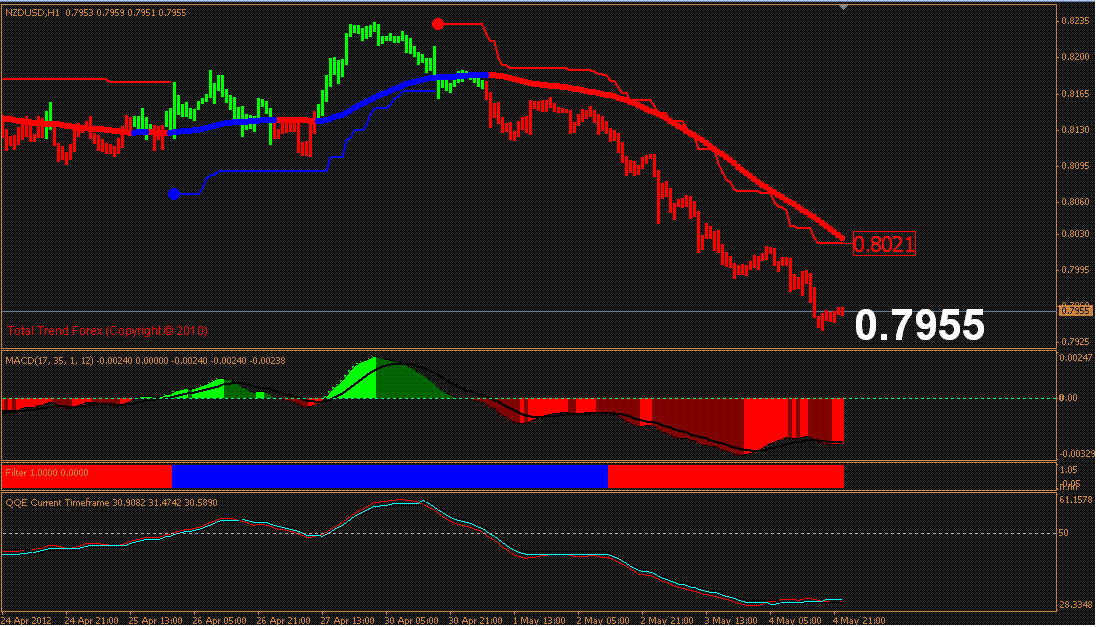Image resolution: width=1100 pixels, height=627 pixels.
Task: Click the 61.1578 QQE scale value
Action: click(x=1075, y=500)
